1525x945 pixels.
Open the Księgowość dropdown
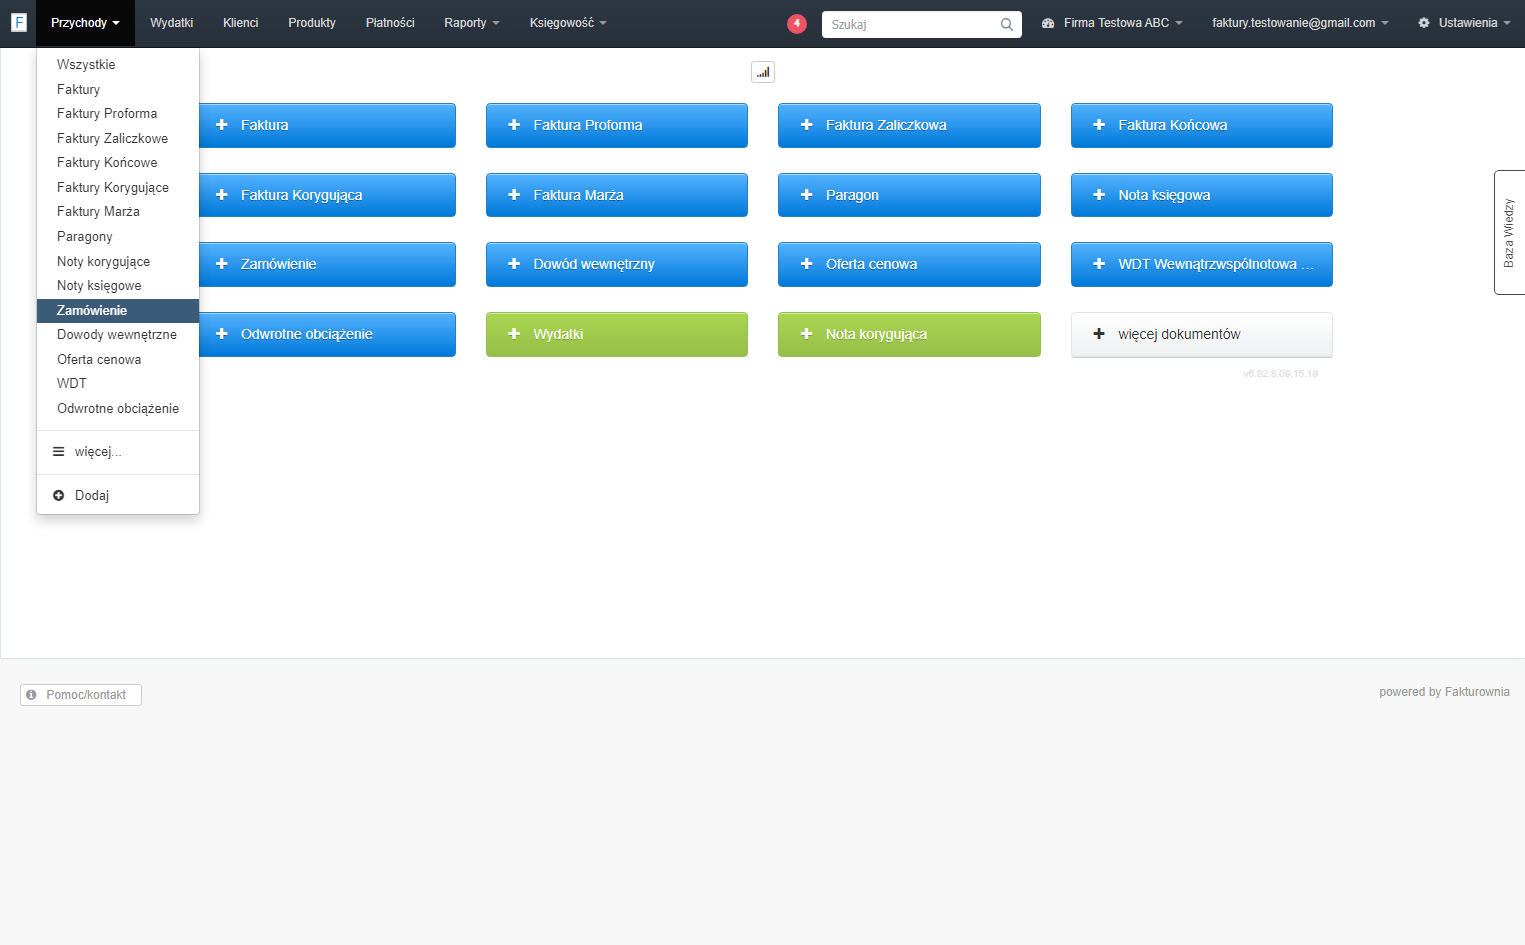[568, 23]
